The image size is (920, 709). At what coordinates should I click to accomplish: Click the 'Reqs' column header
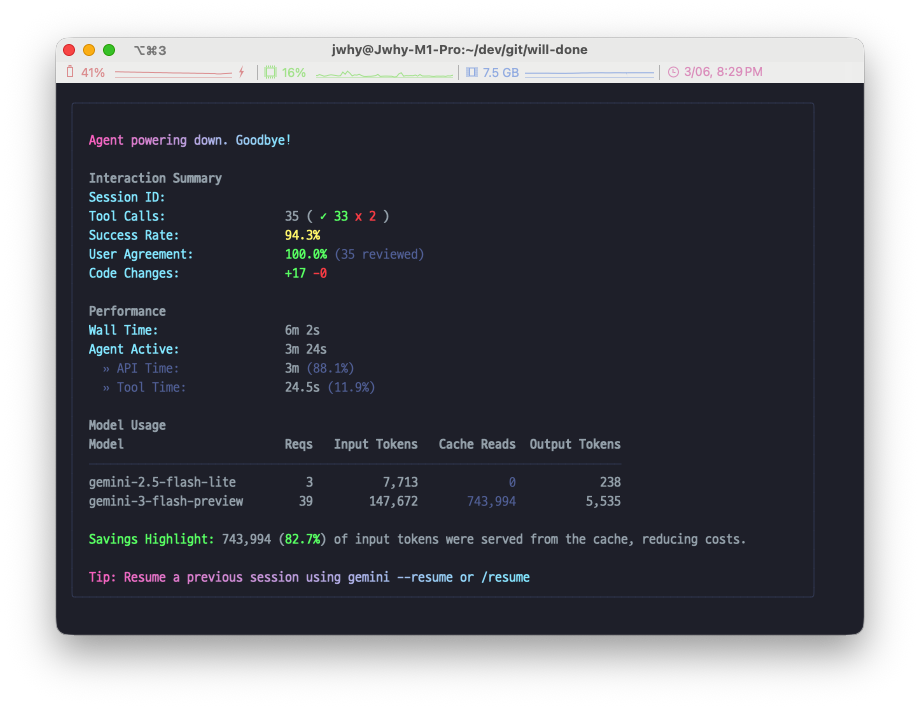[x=299, y=444]
